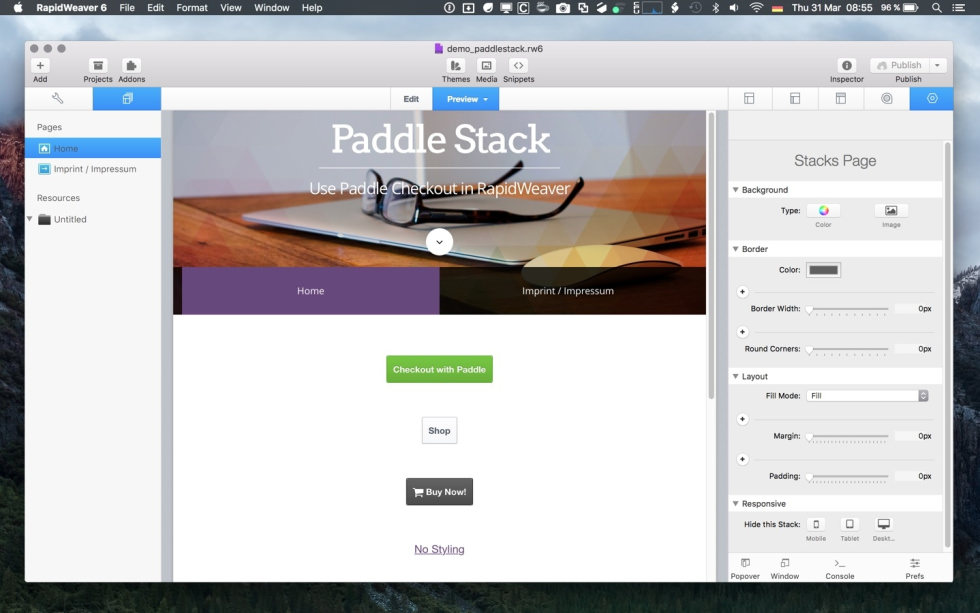
Task: Adjust the Border Width slider
Action: 849,309
